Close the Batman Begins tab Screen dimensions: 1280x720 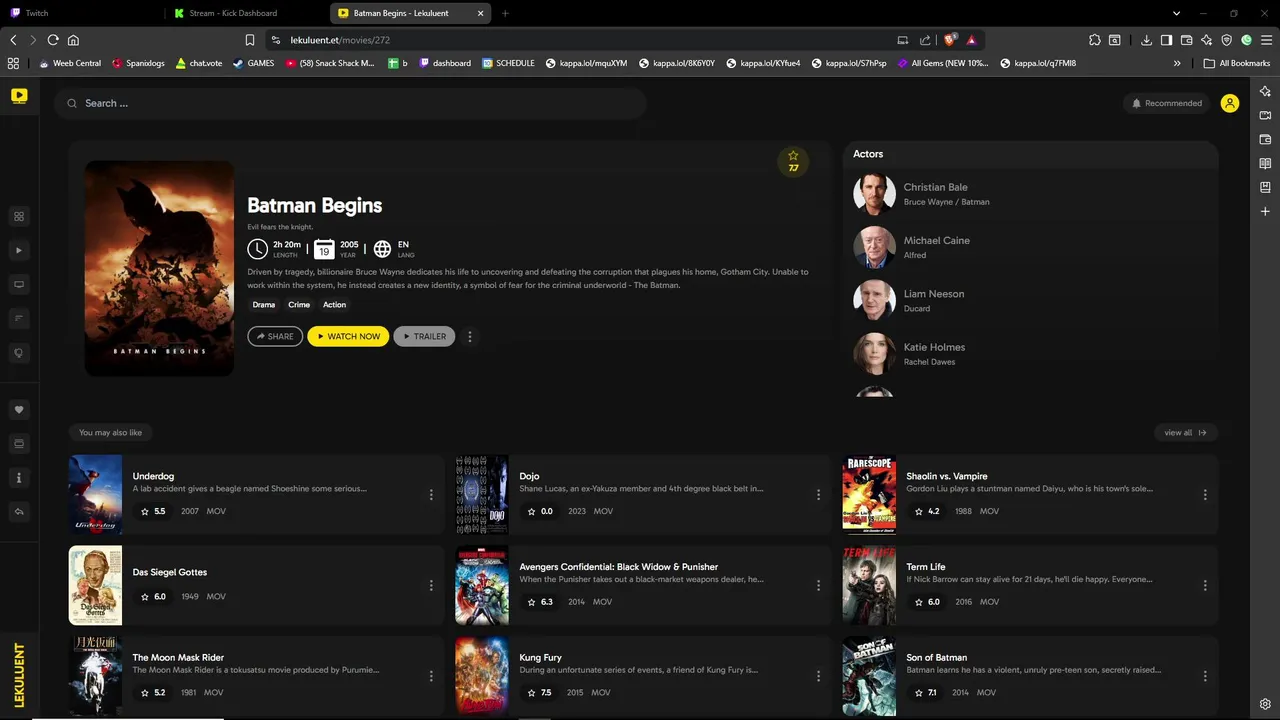coord(481,13)
